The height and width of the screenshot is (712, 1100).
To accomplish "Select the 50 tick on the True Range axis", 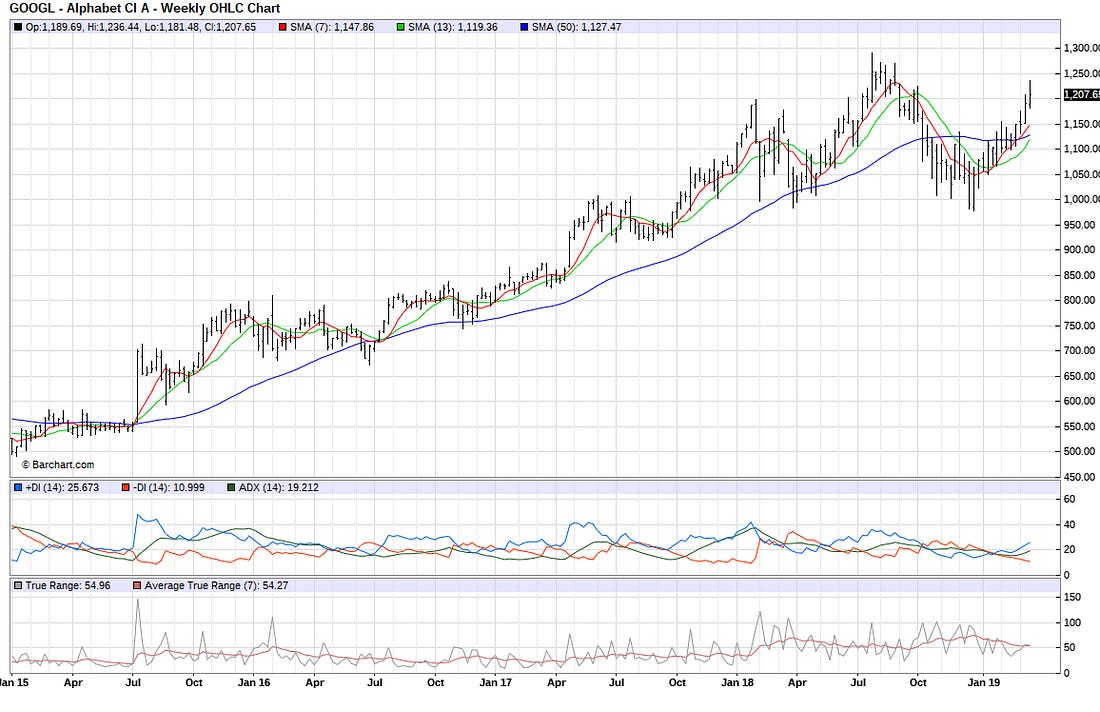I will (1070, 648).
